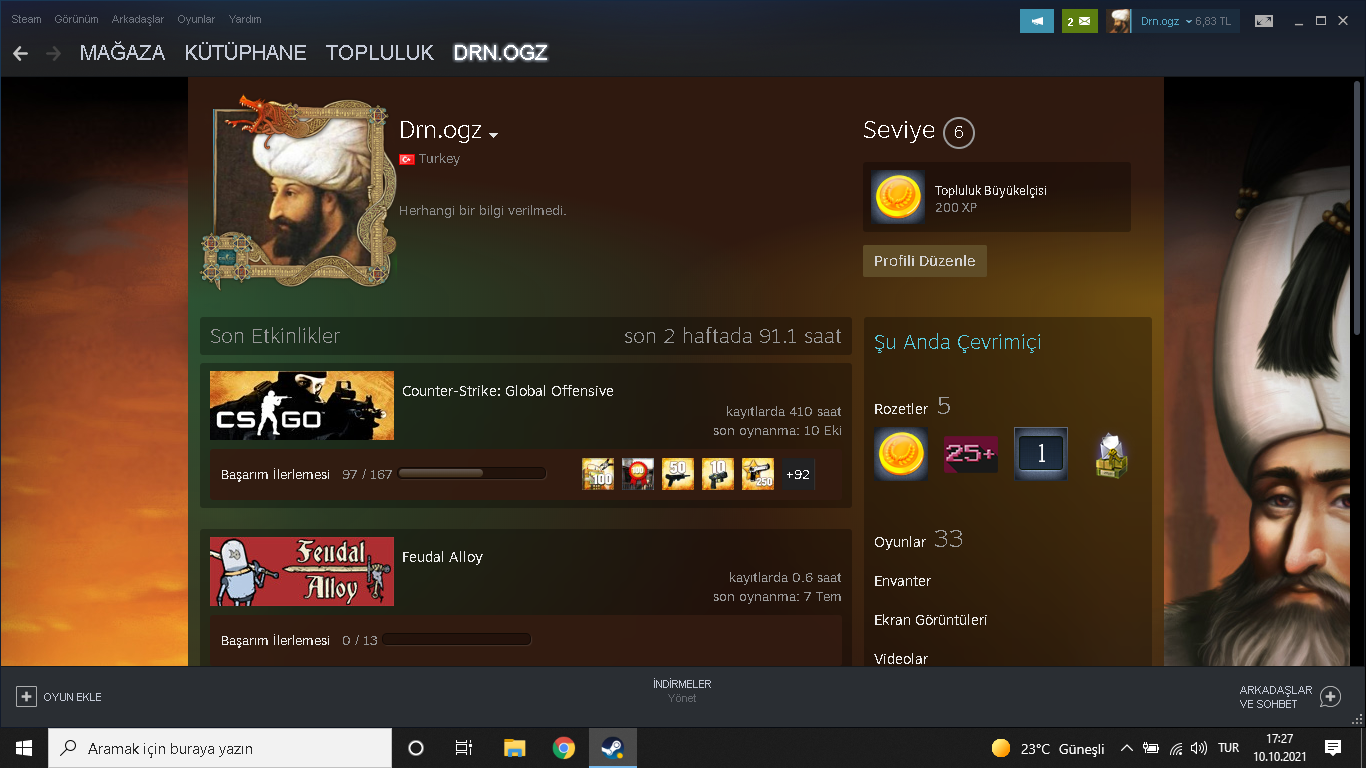Show hidden system tray icons

1127,748
